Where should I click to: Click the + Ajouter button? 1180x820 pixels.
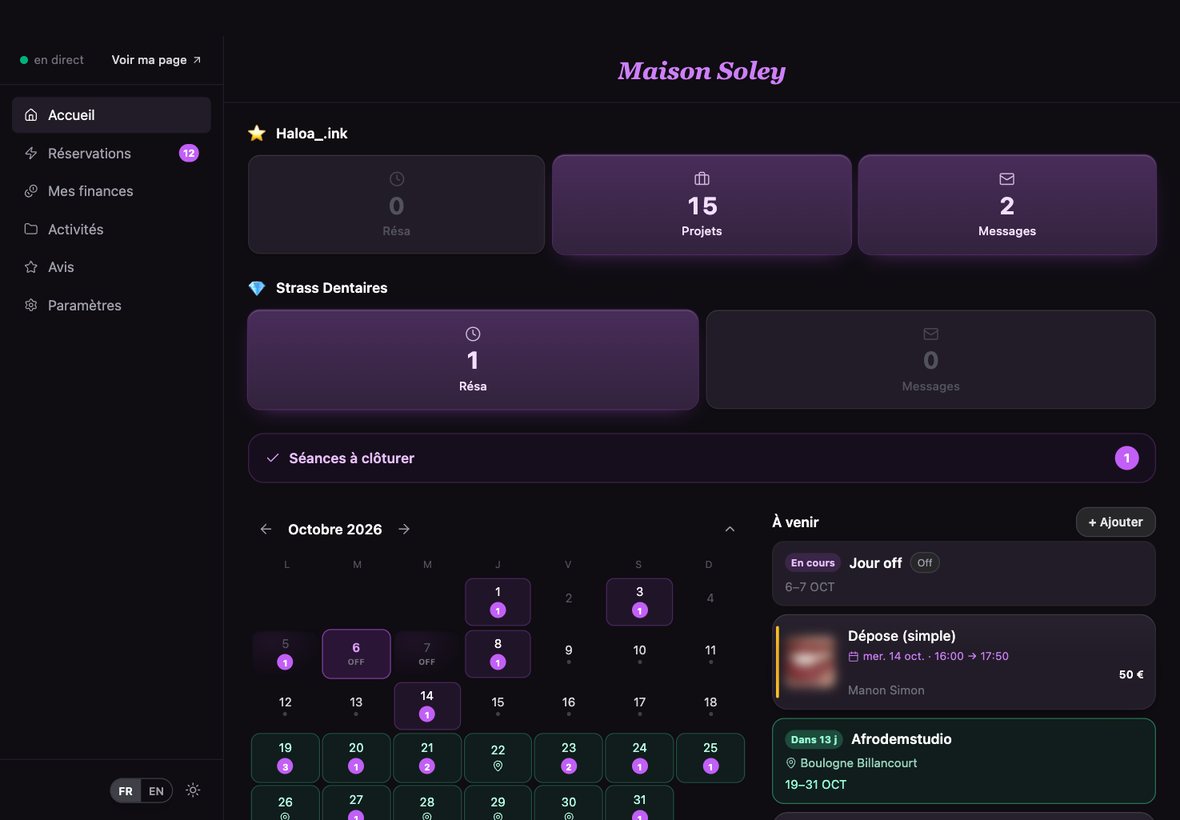(1116, 522)
